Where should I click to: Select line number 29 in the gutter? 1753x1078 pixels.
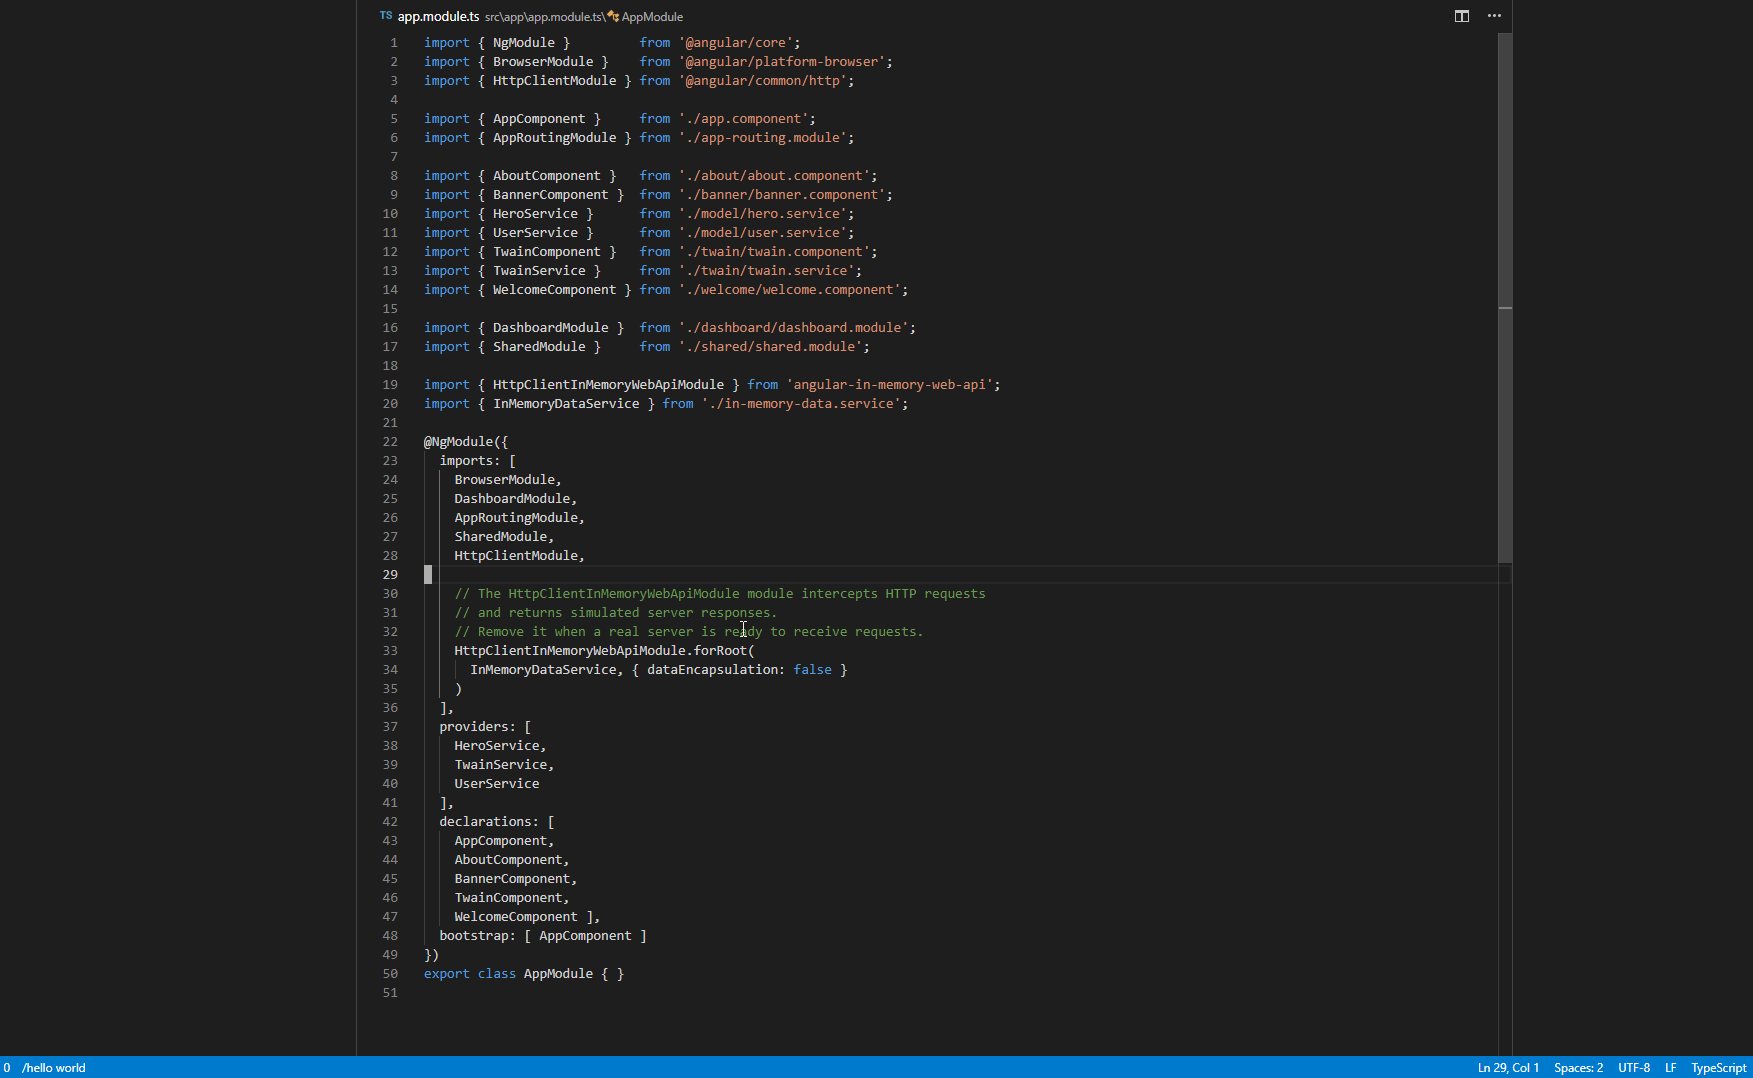(x=390, y=574)
